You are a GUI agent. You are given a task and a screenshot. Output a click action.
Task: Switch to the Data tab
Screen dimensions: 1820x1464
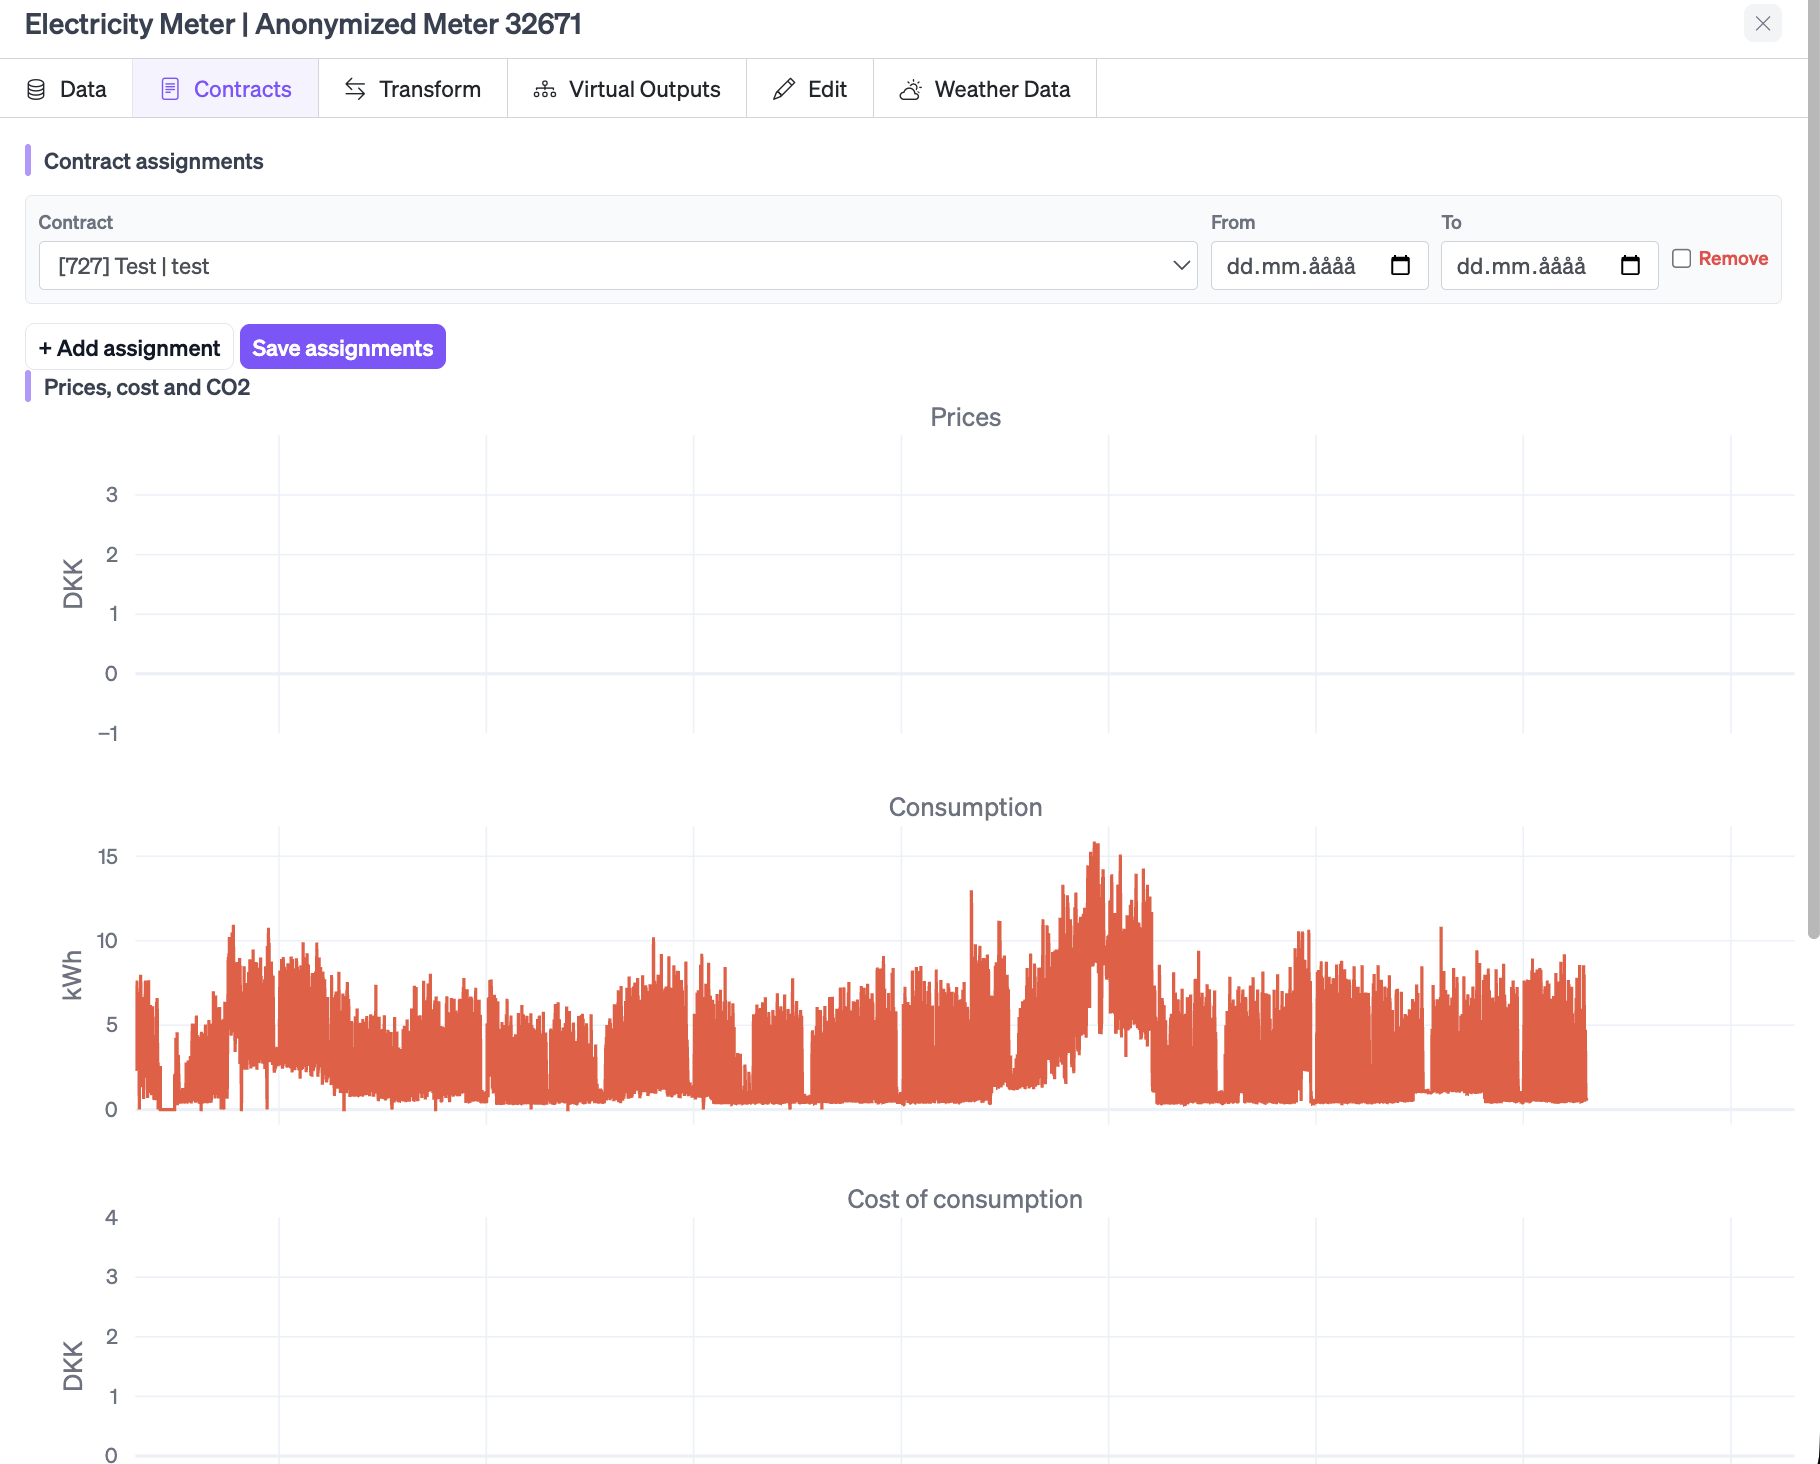66,89
